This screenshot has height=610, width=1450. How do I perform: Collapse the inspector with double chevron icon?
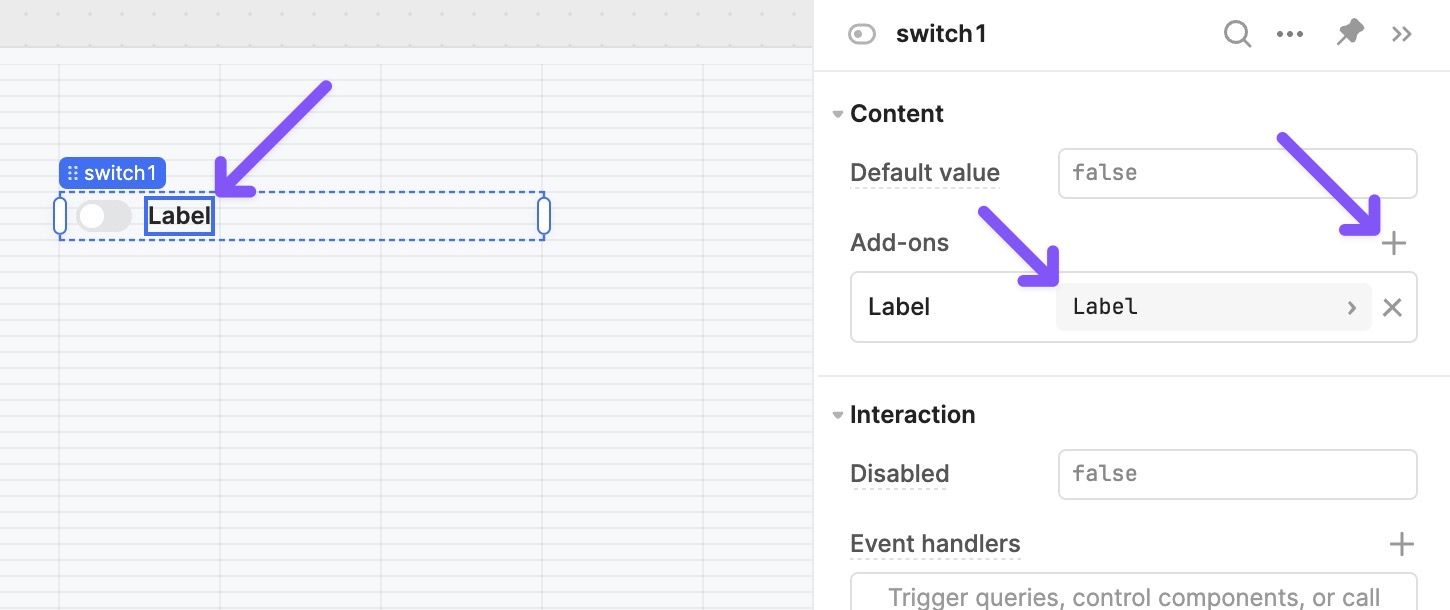[1402, 34]
